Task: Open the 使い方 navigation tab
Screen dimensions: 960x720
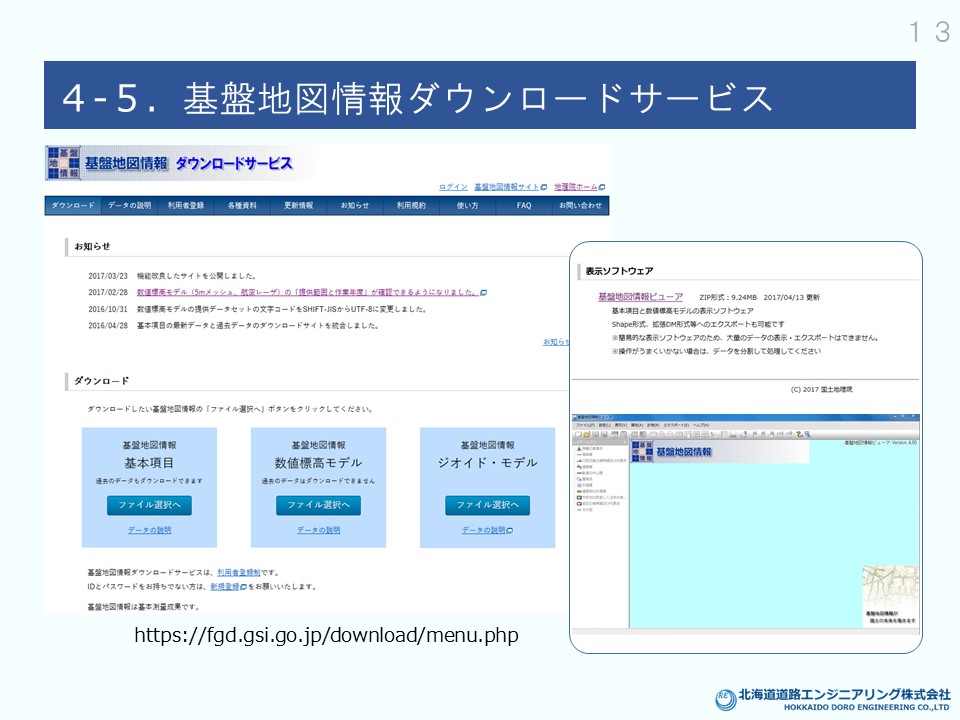Action: click(x=468, y=205)
